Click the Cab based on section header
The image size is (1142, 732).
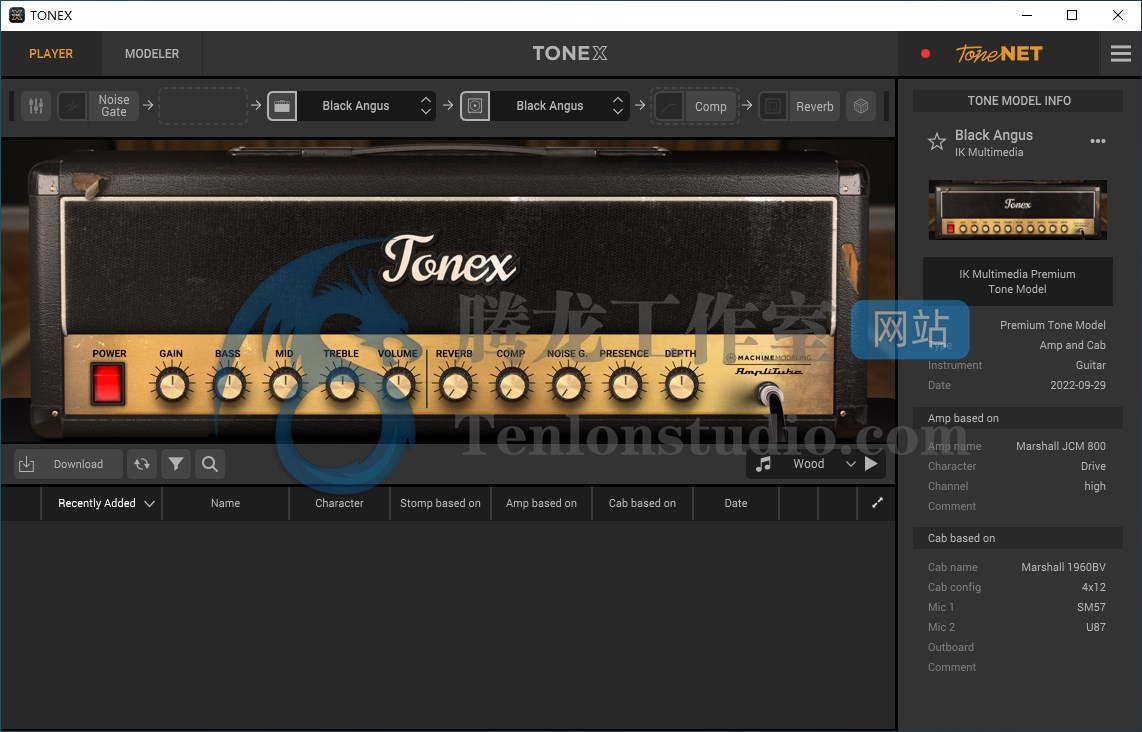coord(1017,538)
